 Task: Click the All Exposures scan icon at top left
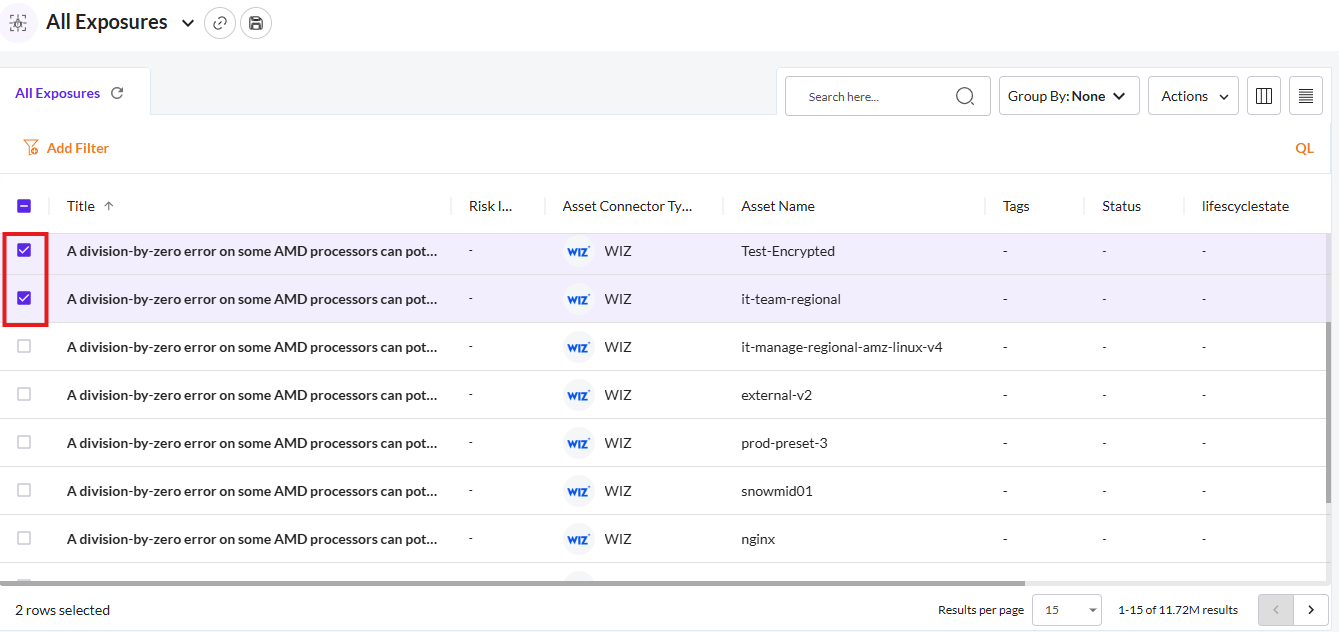tap(18, 23)
